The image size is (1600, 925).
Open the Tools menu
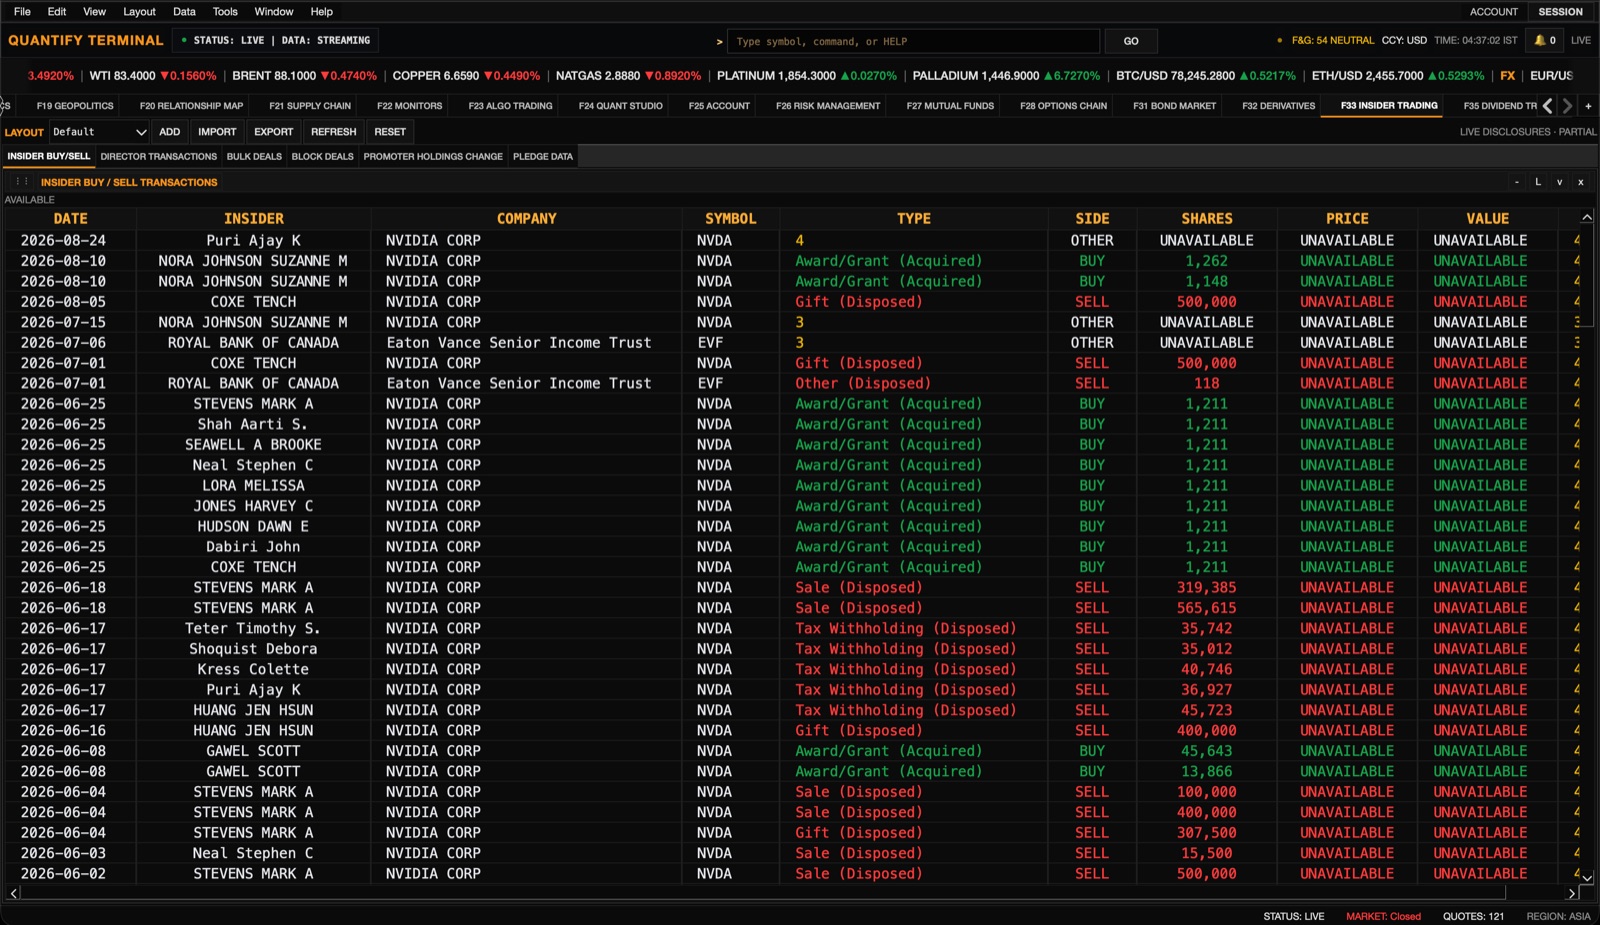pyautogui.click(x=225, y=12)
